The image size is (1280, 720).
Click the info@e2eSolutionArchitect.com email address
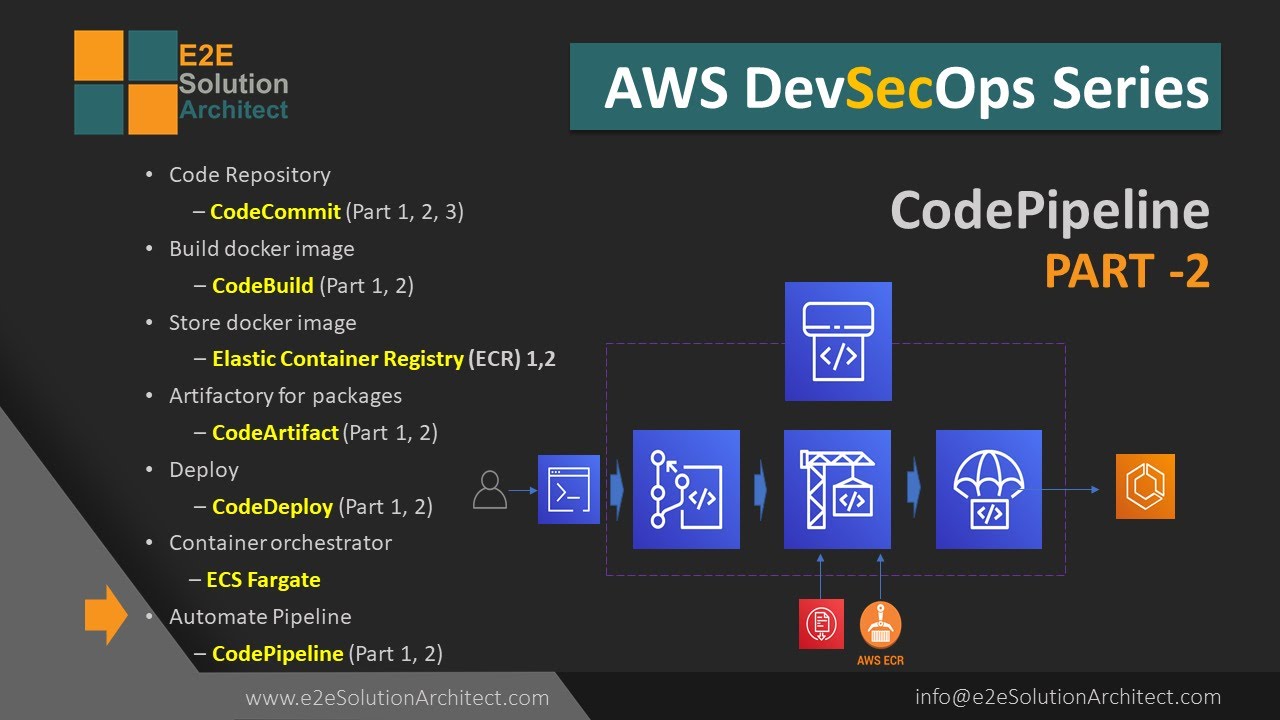[1068, 697]
